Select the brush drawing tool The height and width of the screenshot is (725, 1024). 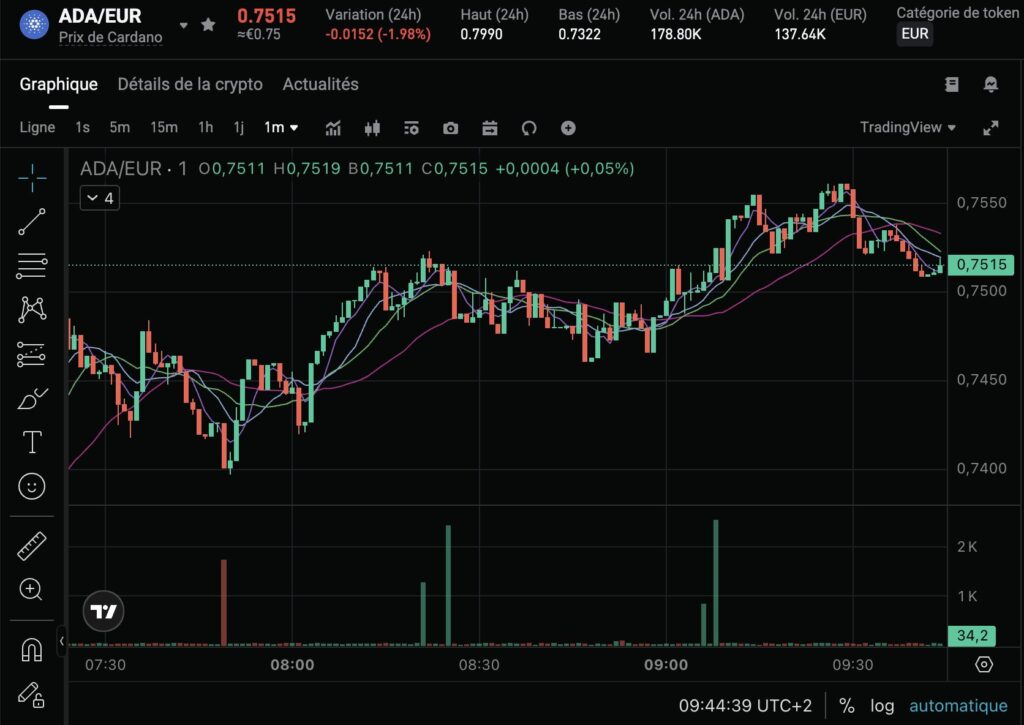(x=31, y=398)
